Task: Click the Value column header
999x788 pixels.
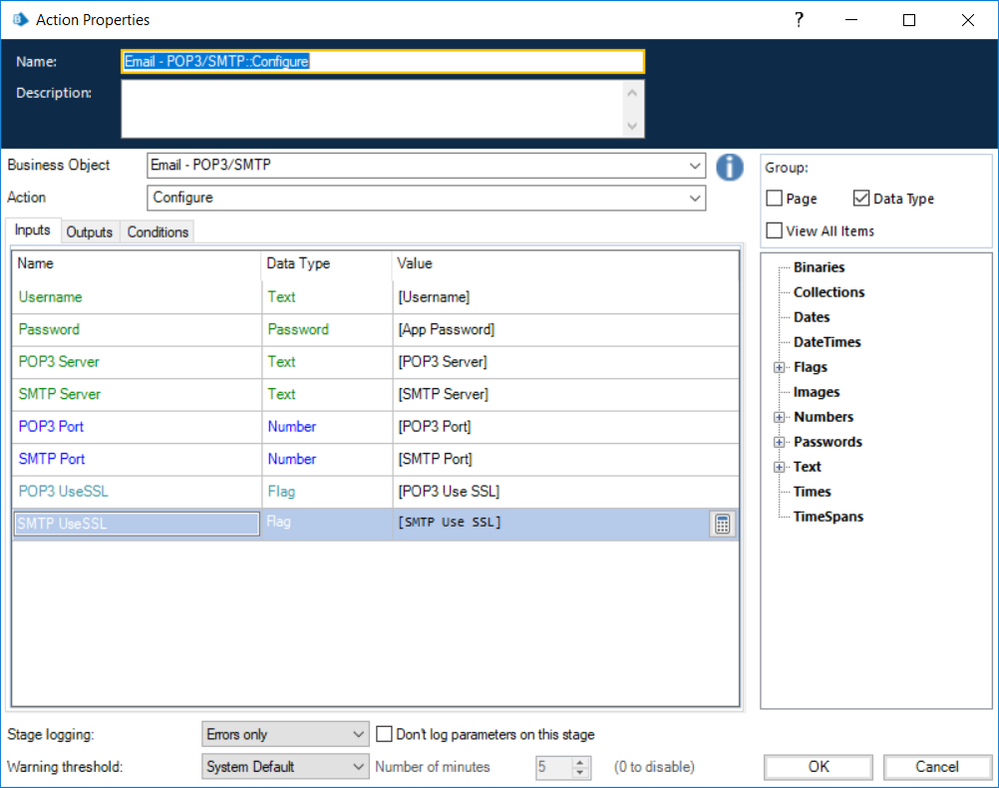Action: (x=565, y=264)
